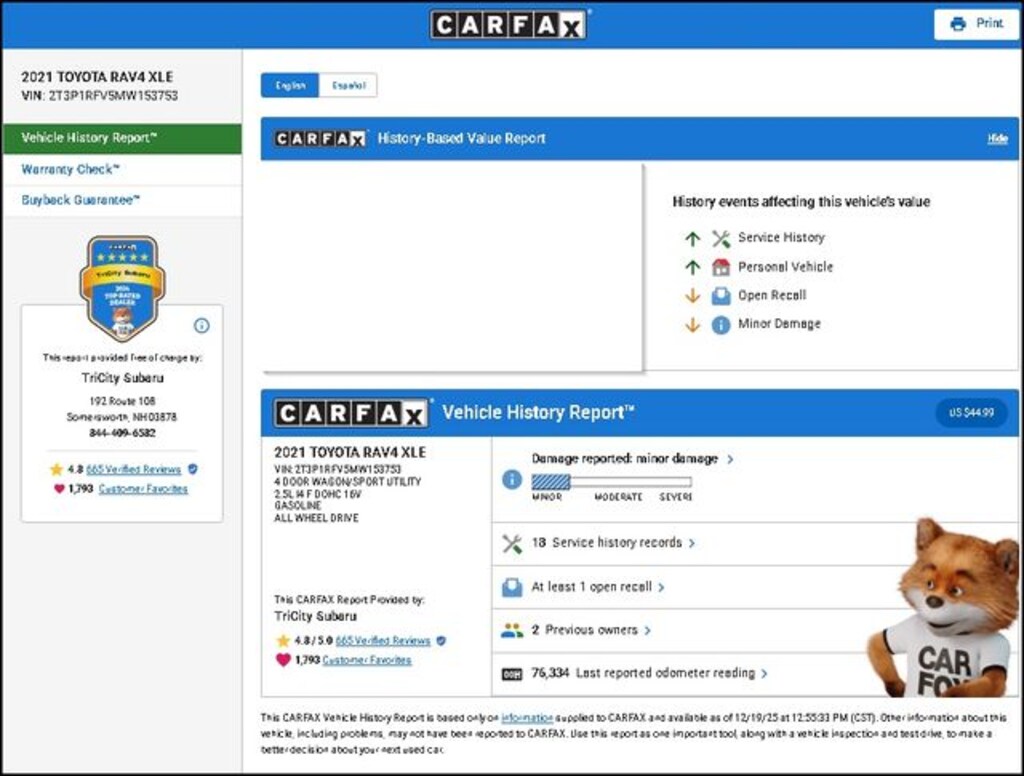Screen dimensions: 1024x776
Task: Expand 18 Service history records
Action: click(x=612, y=543)
